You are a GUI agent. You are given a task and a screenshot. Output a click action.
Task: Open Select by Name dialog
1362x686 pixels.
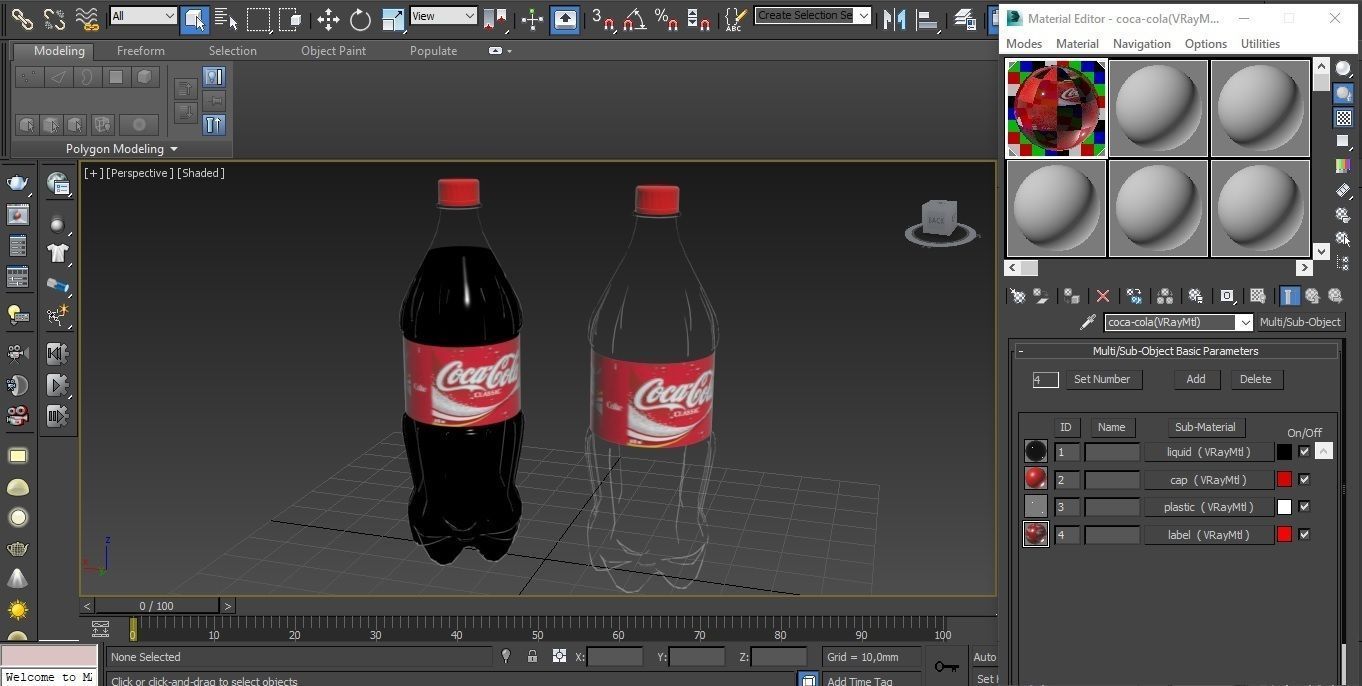(x=224, y=16)
